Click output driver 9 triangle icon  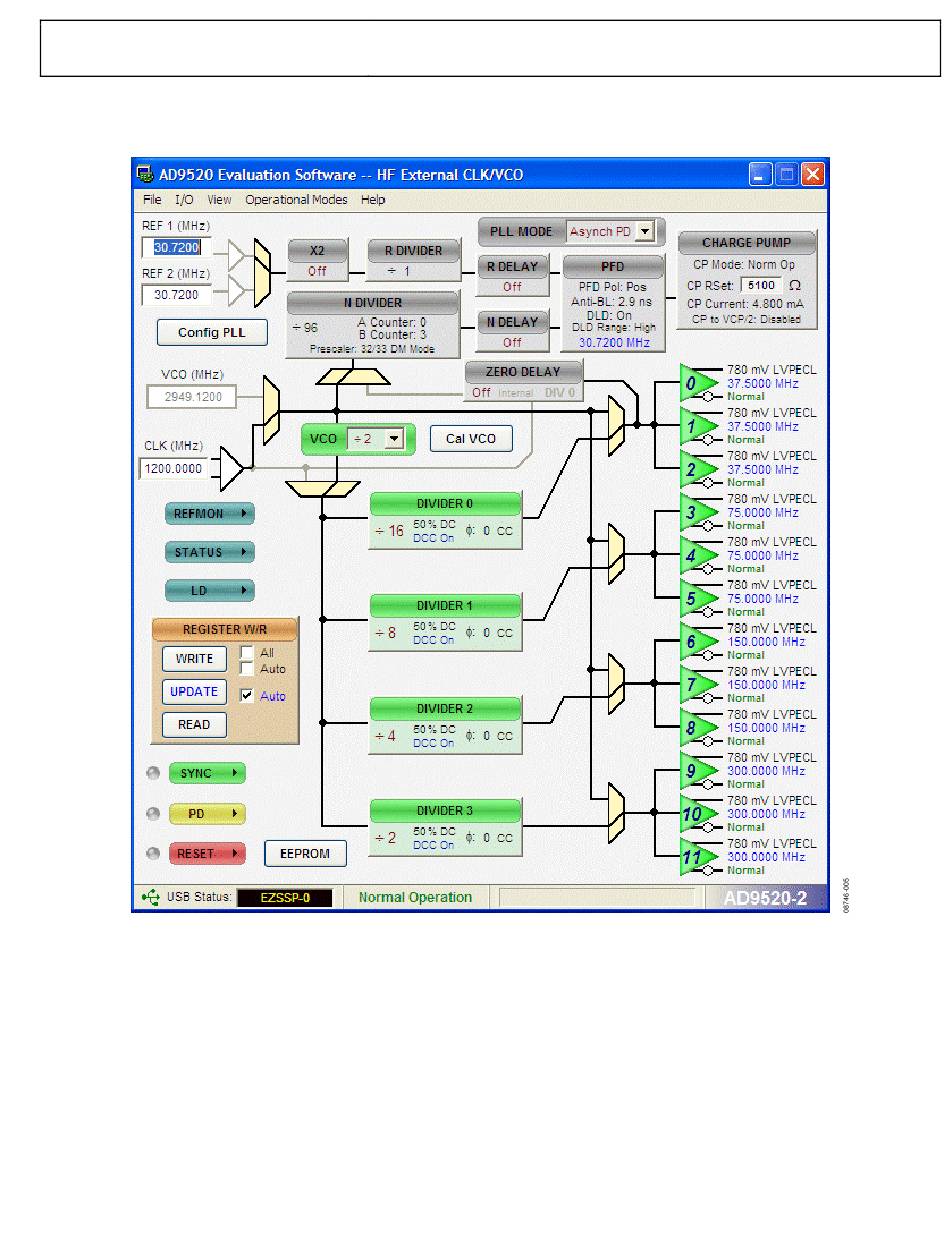tap(697, 771)
